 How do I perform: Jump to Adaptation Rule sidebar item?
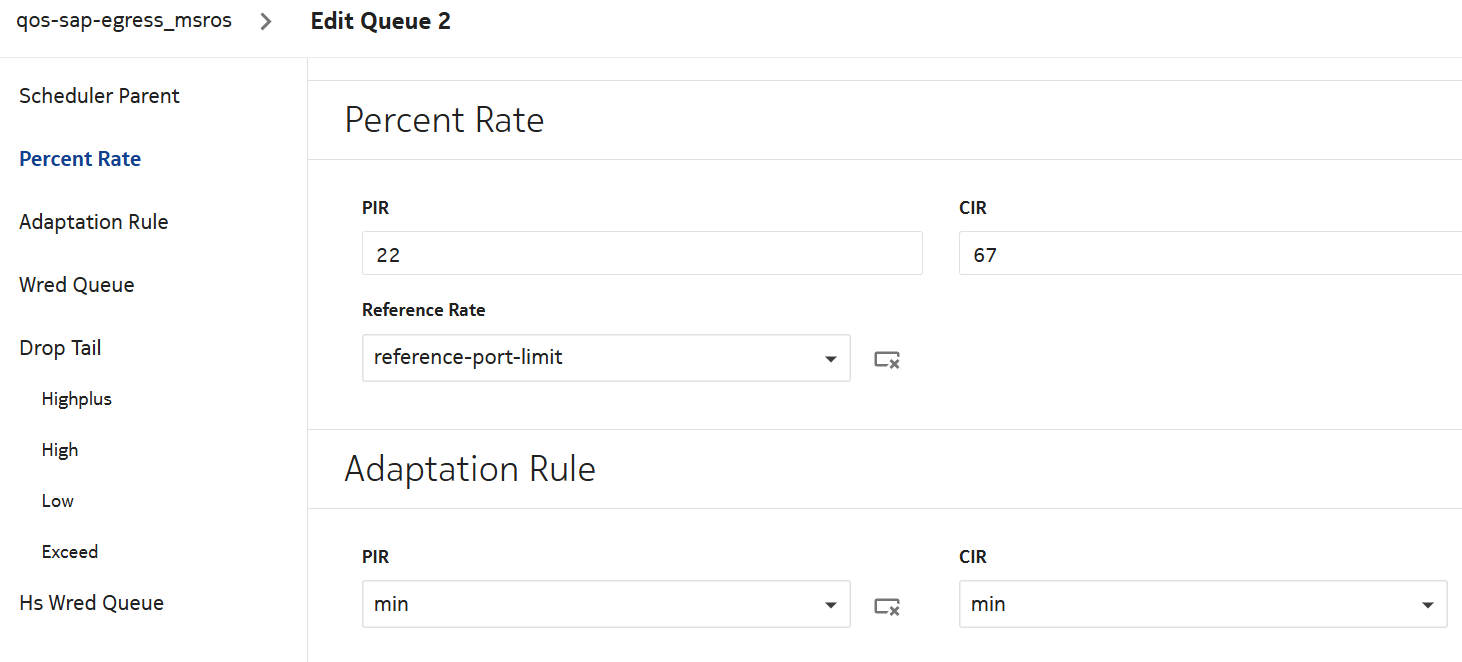(93, 222)
